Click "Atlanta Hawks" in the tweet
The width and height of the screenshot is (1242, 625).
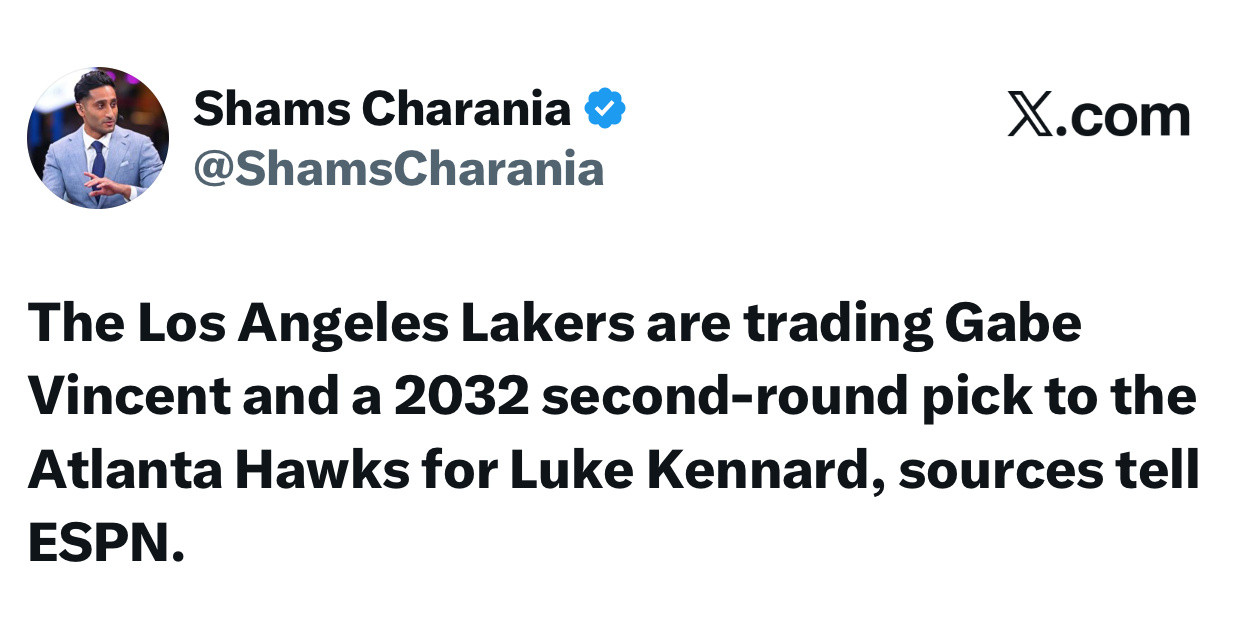point(218,470)
